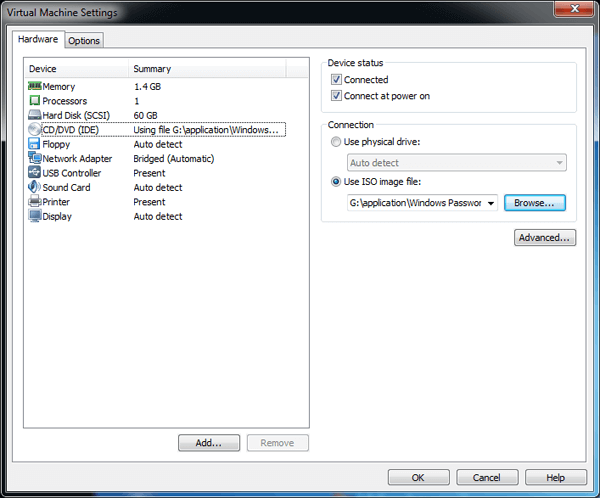Select the USB Controller row label
Image resolution: width=600 pixels, height=498 pixels.
click(x=72, y=173)
